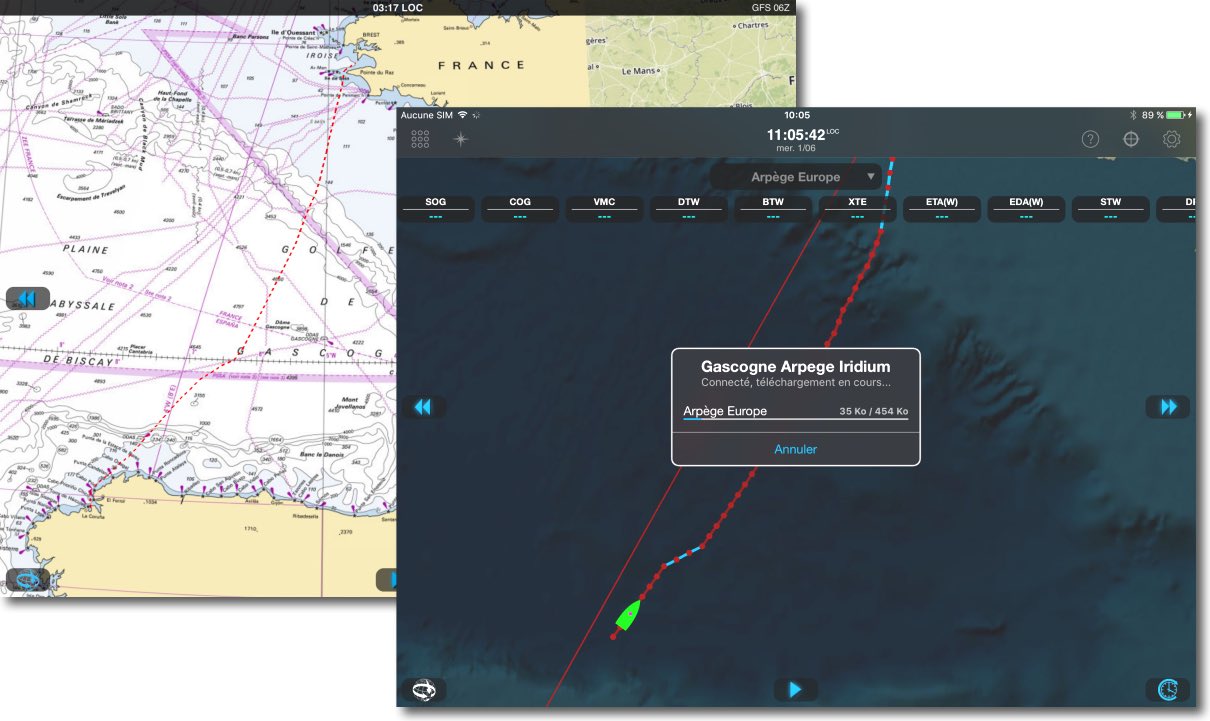
Task: Open the grid apps menu icon
Action: 420,139
